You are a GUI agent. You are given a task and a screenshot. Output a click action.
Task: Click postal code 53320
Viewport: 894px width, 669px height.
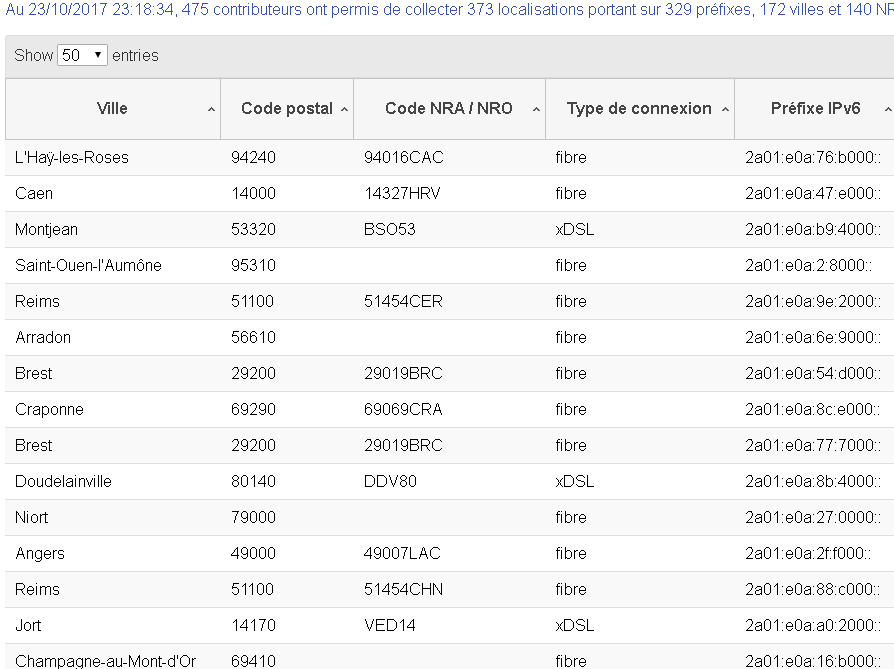point(253,229)
